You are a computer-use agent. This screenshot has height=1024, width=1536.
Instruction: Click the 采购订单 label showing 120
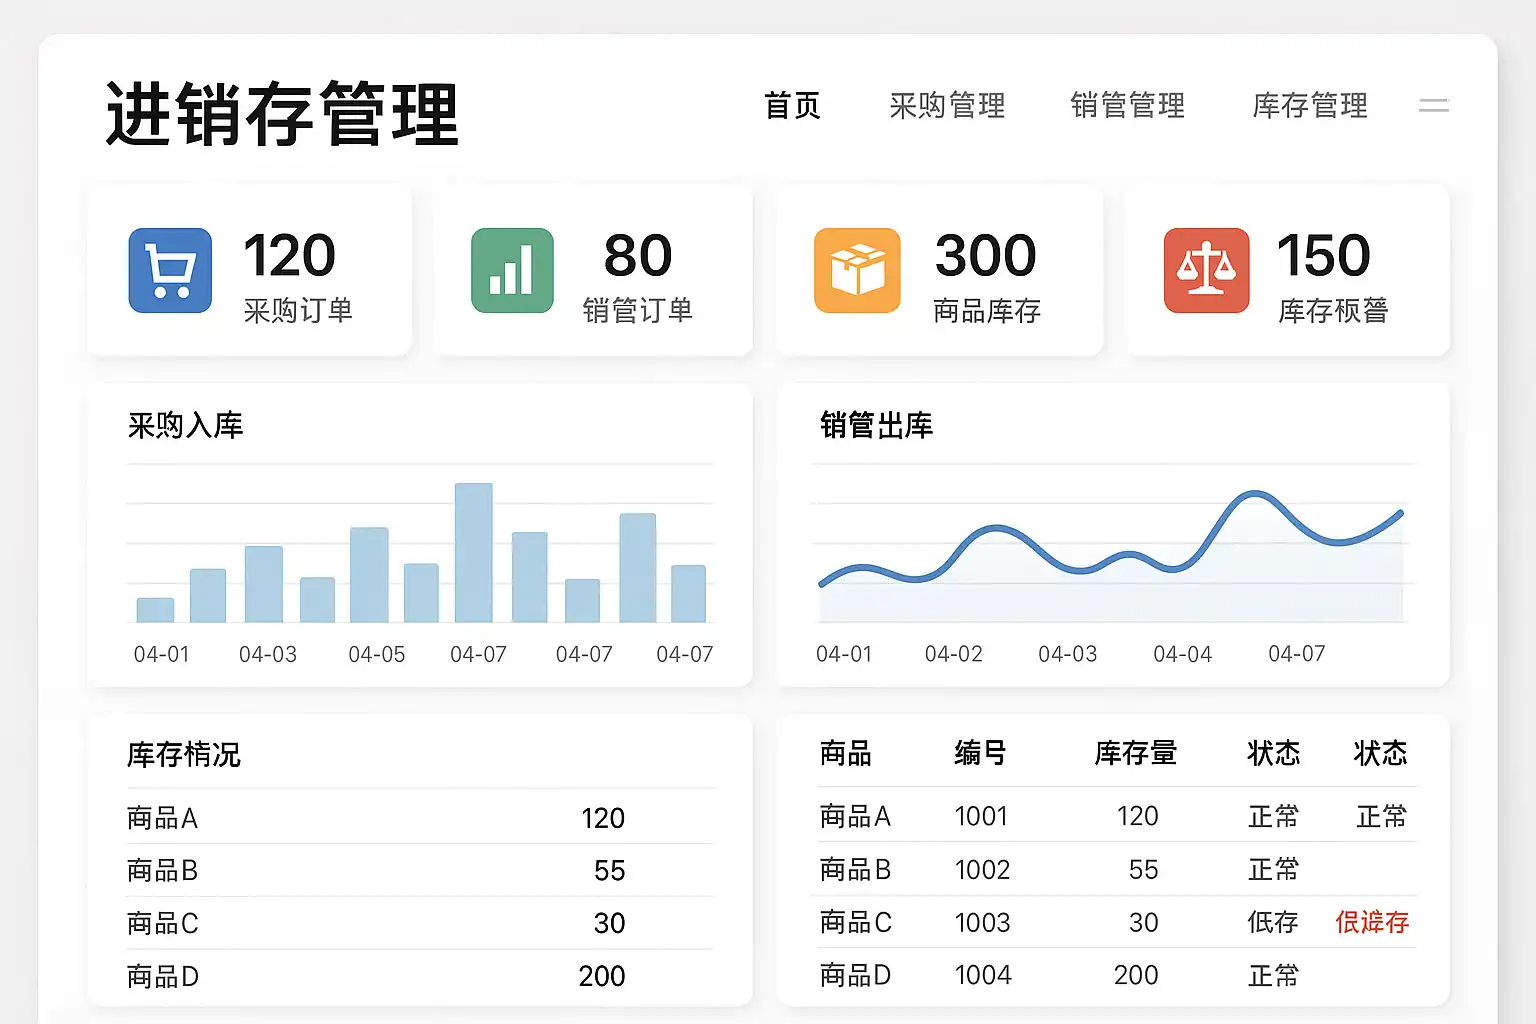(x=298, y=311)
